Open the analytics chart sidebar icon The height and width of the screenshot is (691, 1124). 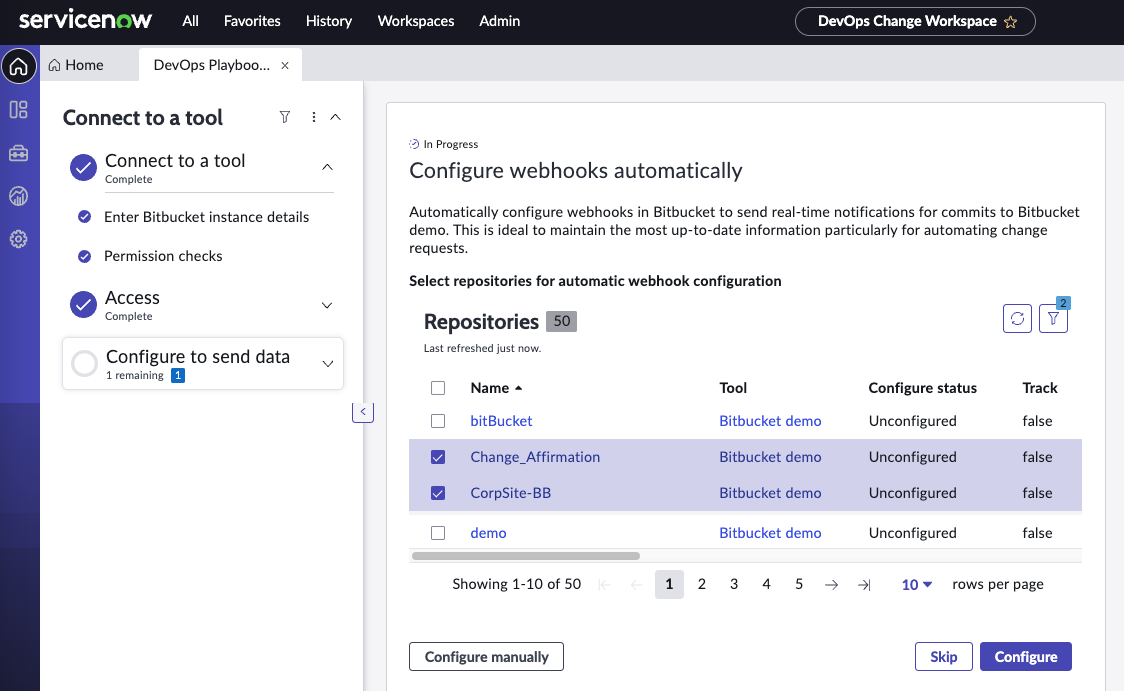pyautogui.click(x=19, y=196)
